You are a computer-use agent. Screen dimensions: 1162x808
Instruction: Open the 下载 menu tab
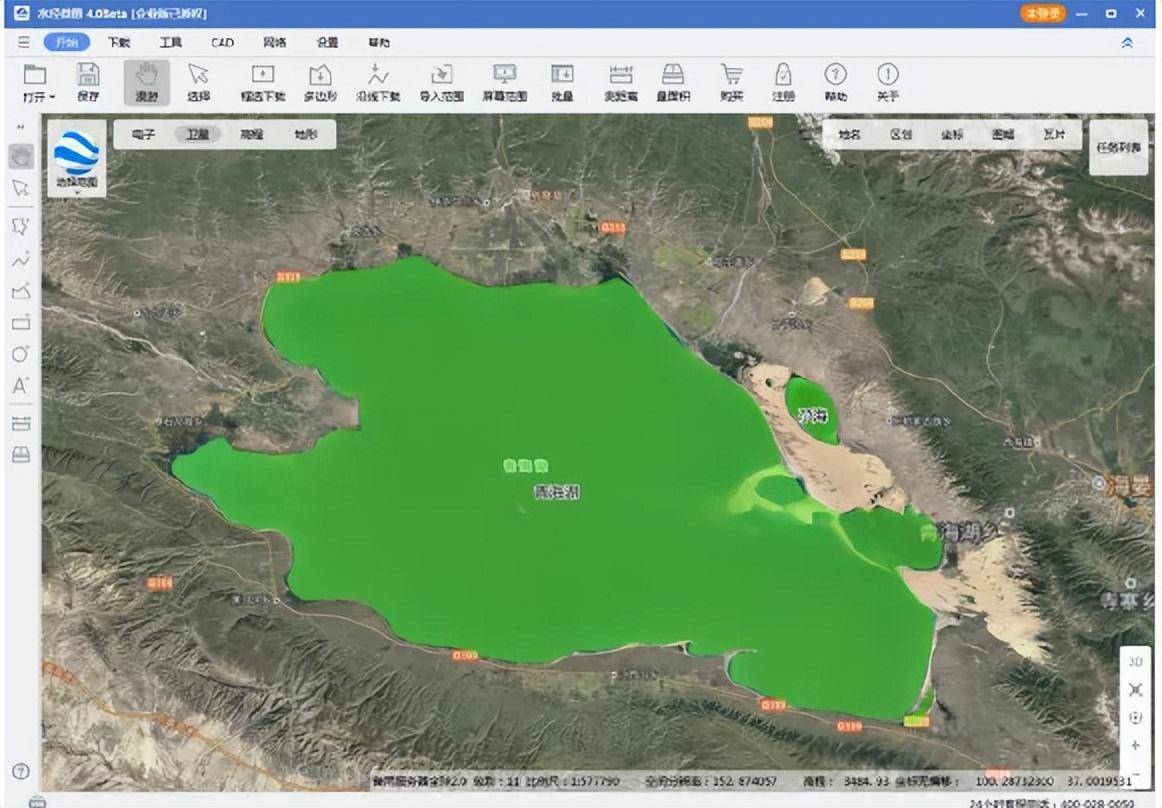pos(119,43)
